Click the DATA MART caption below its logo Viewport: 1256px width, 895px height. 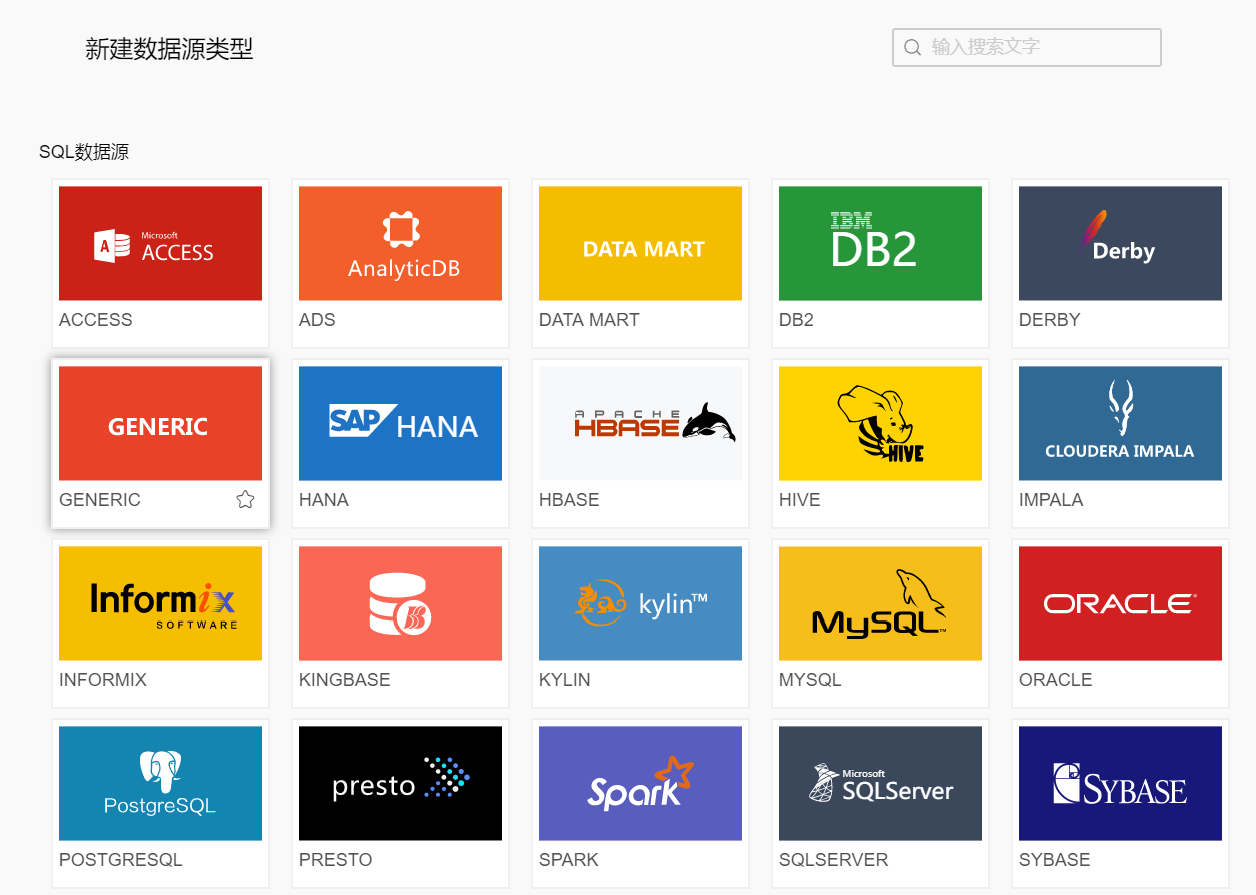(x=589, y=320)
